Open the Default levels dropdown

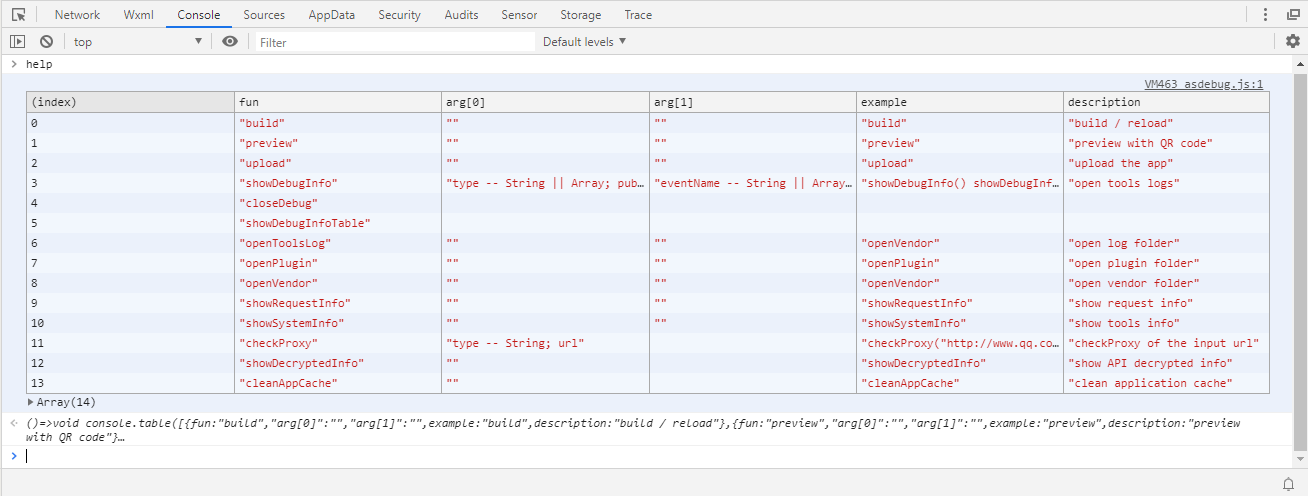[584, 41]
